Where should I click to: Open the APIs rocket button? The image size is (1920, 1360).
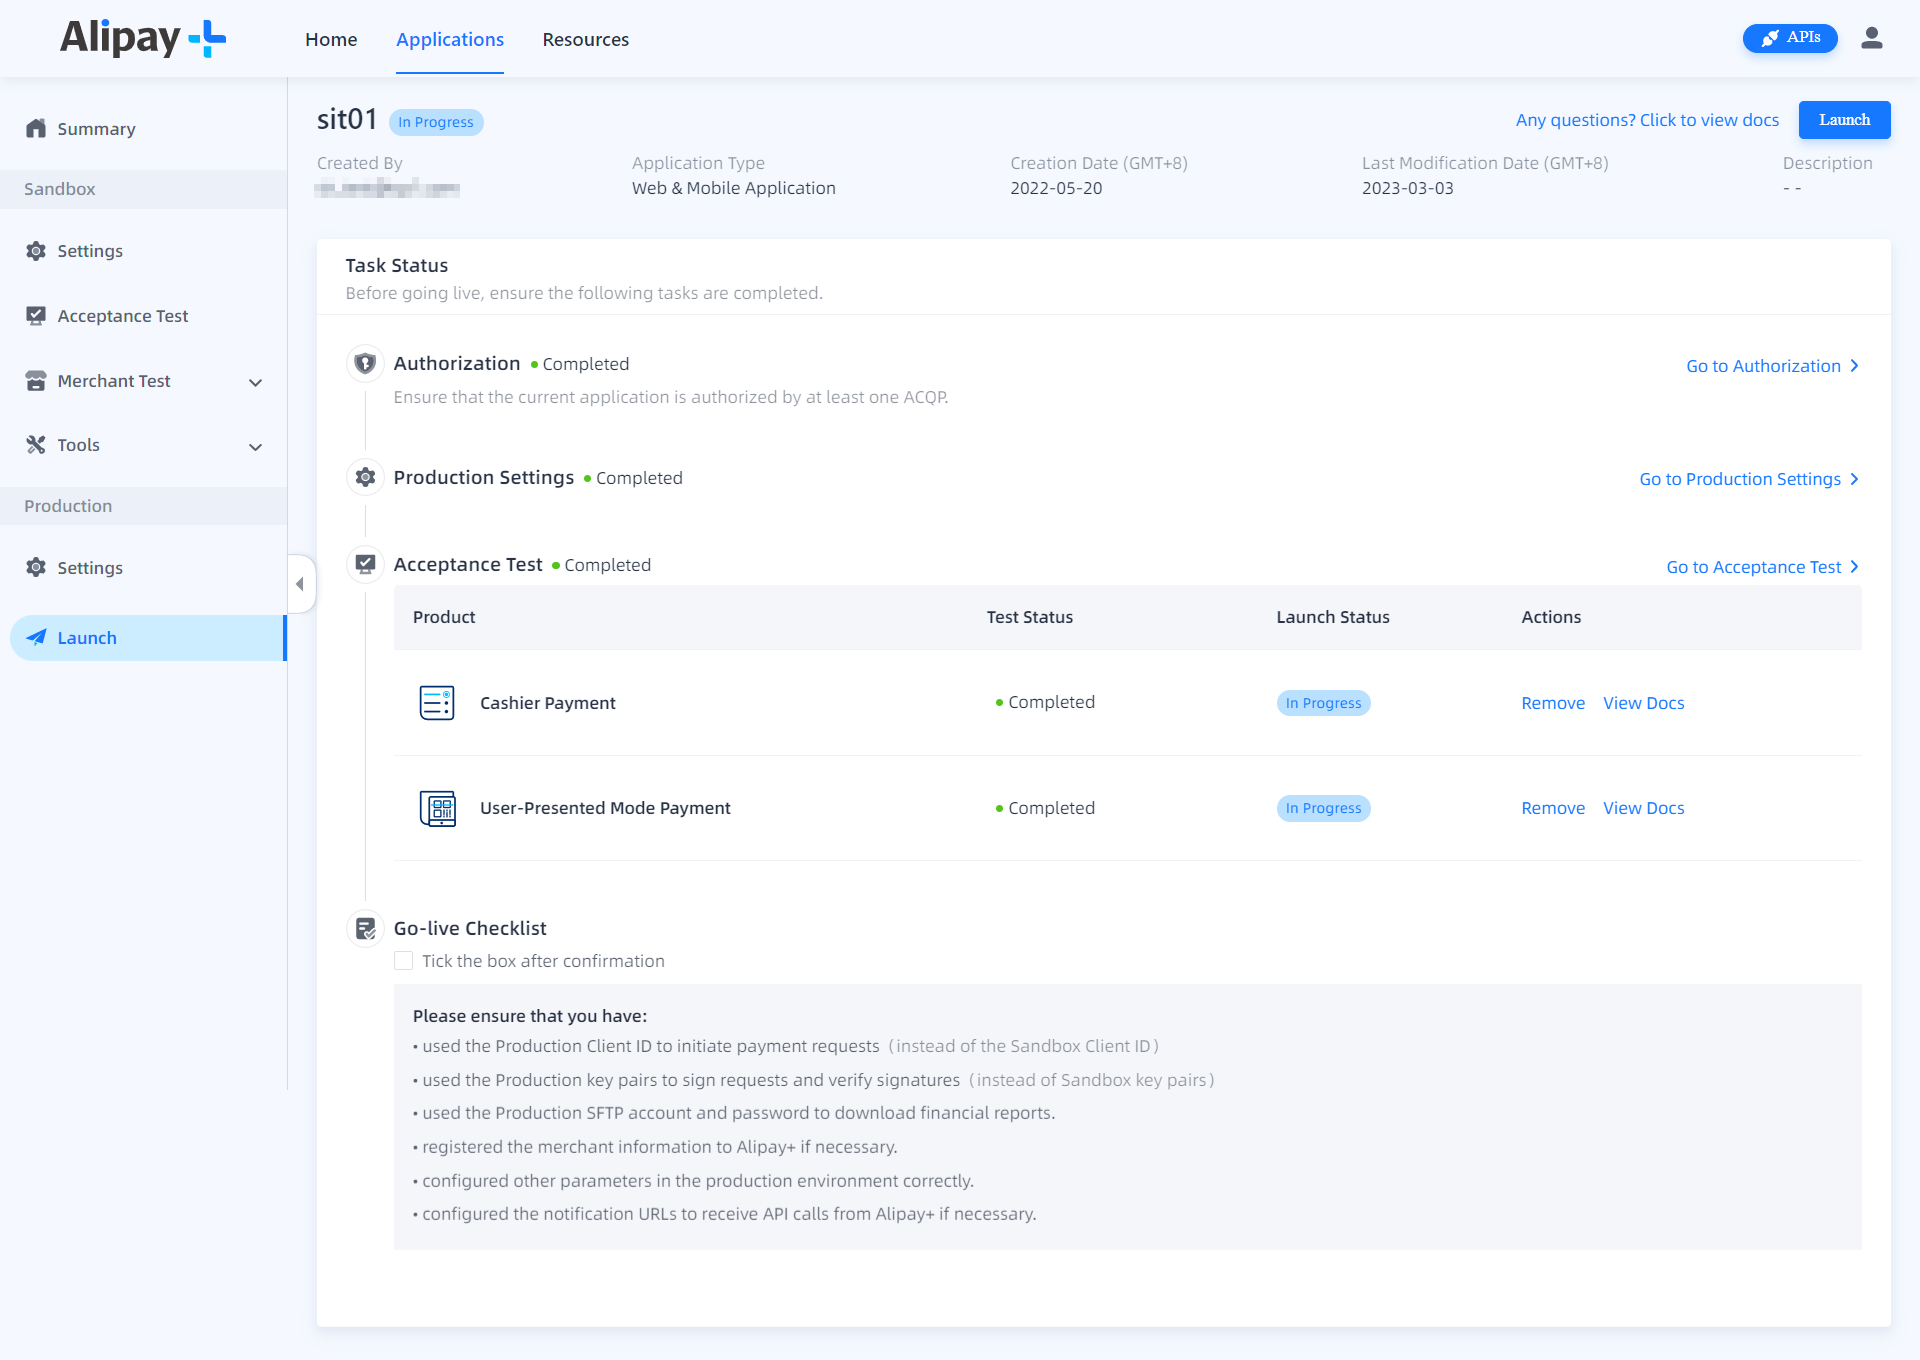pyautogui.click(x=1789, y=37)
